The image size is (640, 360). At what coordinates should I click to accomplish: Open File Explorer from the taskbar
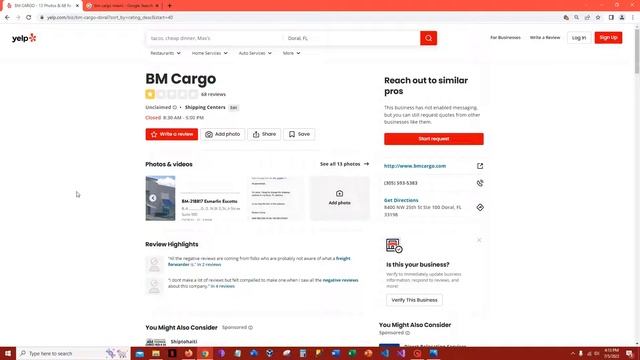(x=156, y=353)
